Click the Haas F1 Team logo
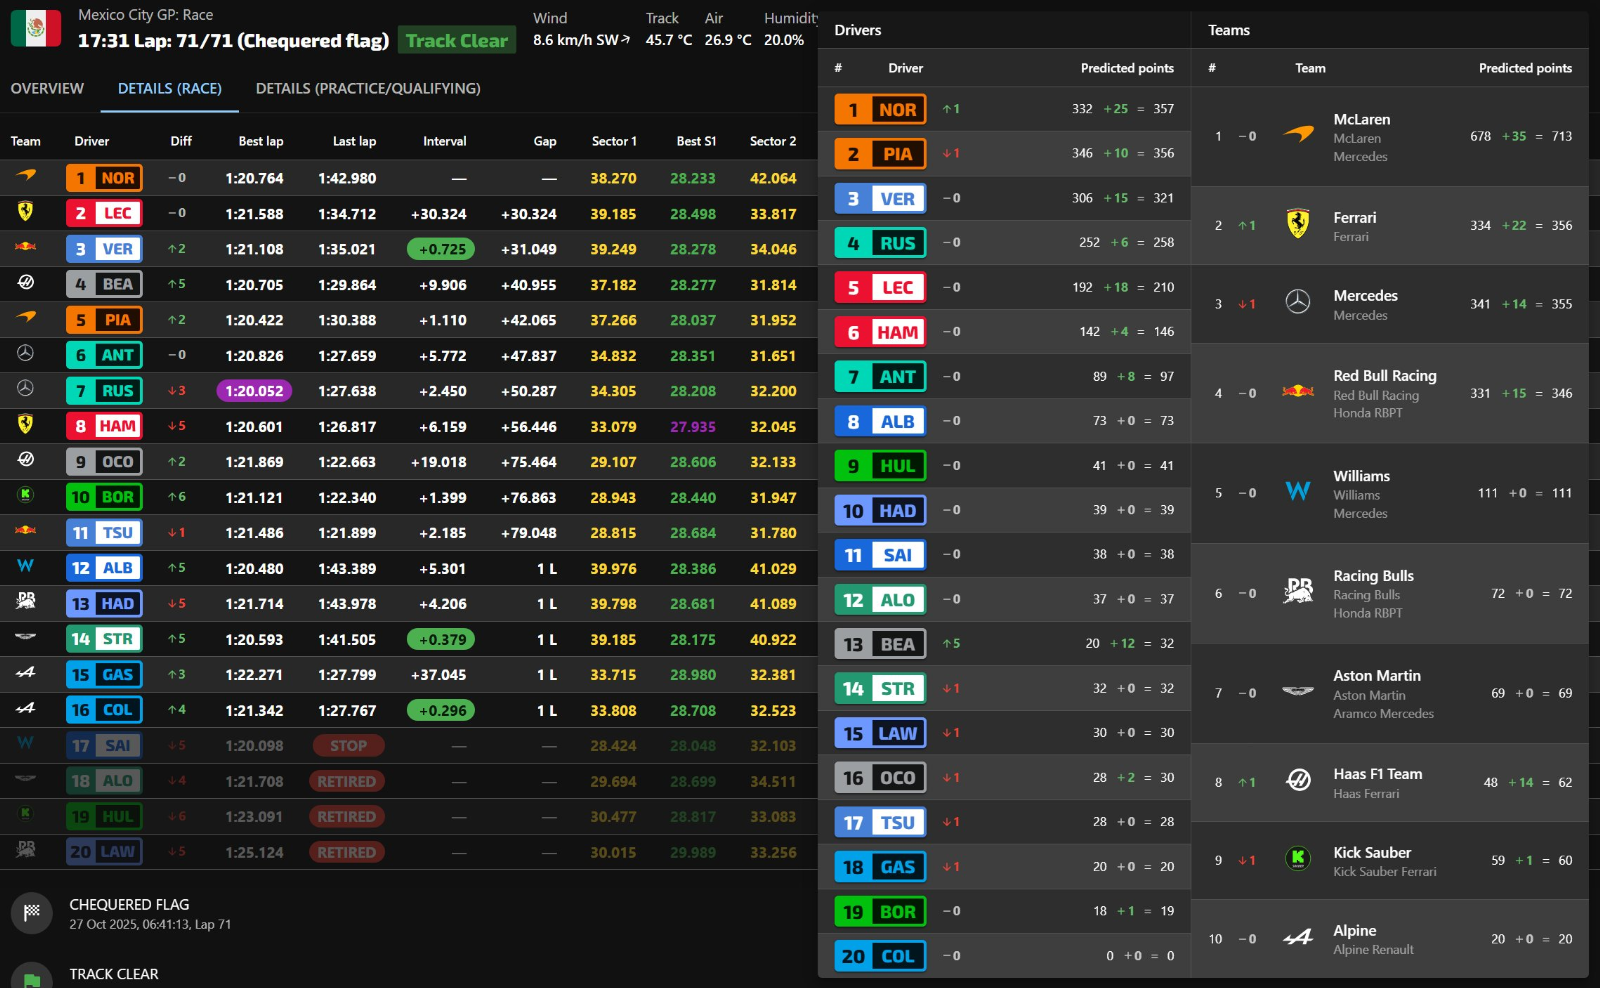The image size is (1600, 988). 1298,780
